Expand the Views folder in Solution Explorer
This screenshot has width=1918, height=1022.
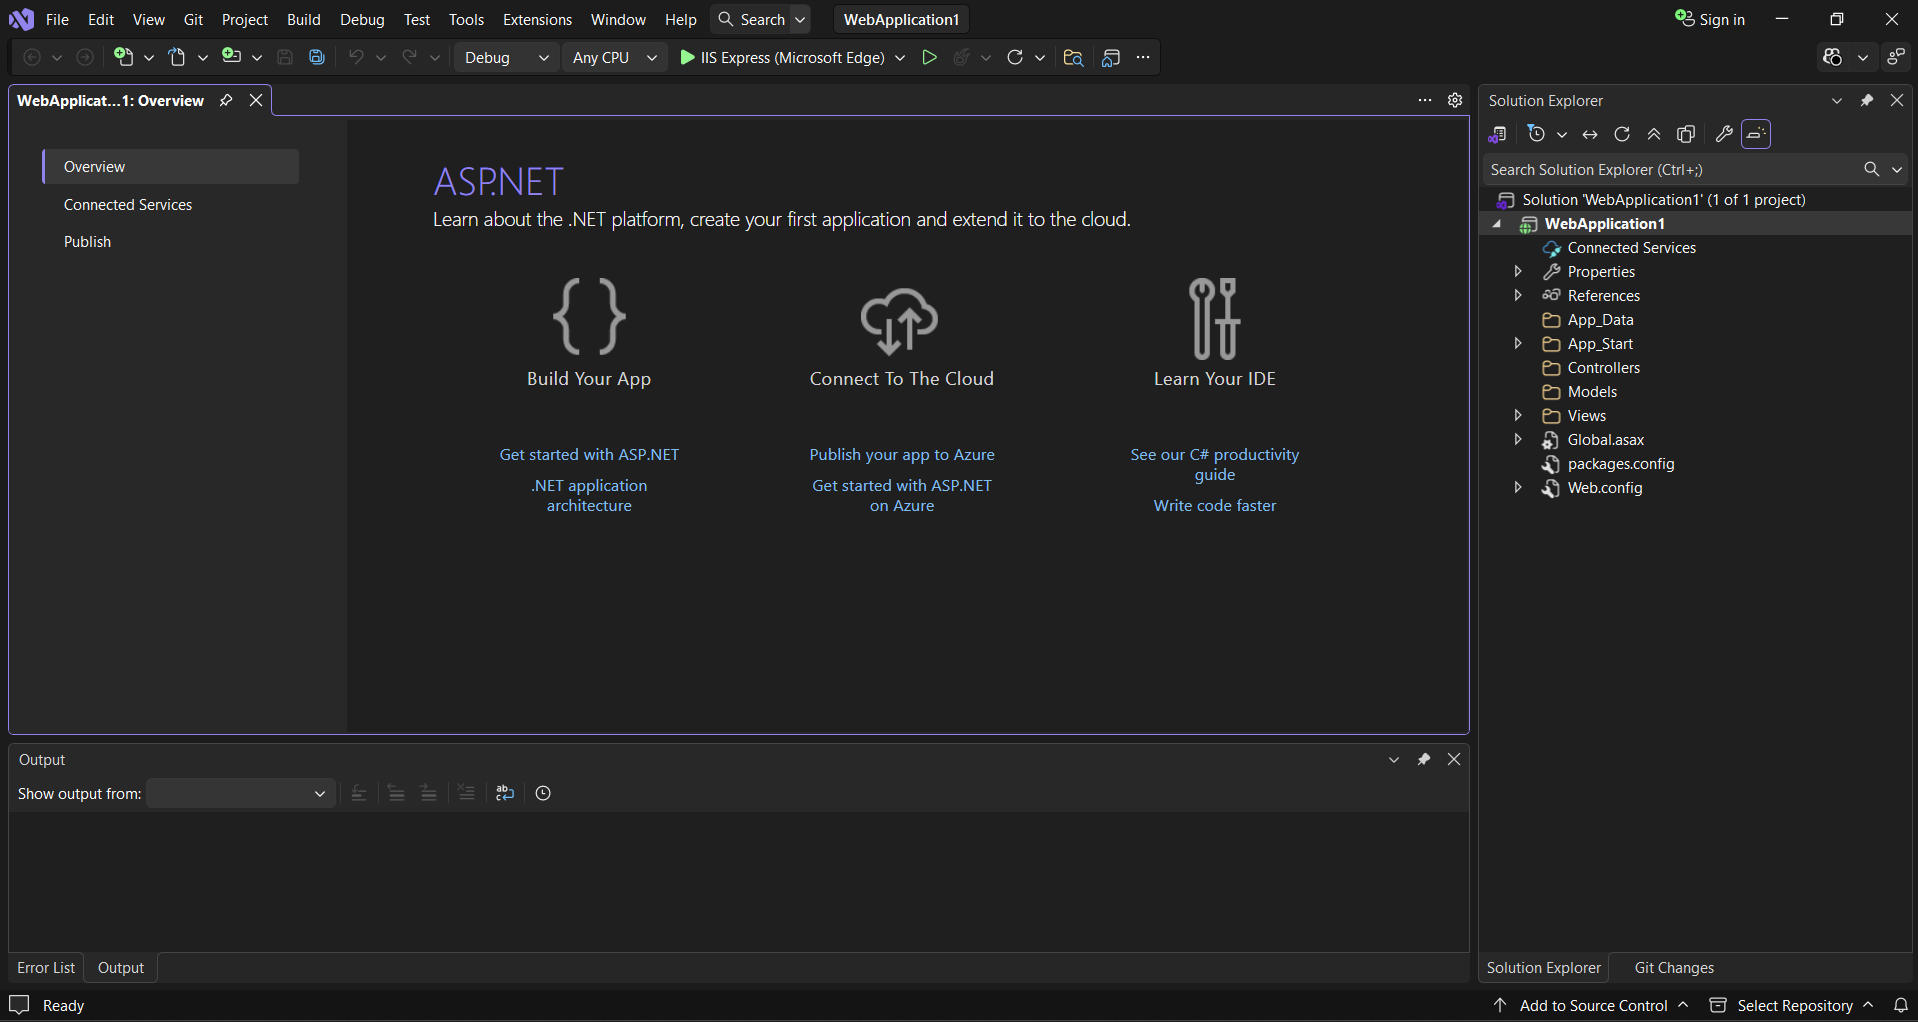pyautogui.click(x=1518, y=415)
